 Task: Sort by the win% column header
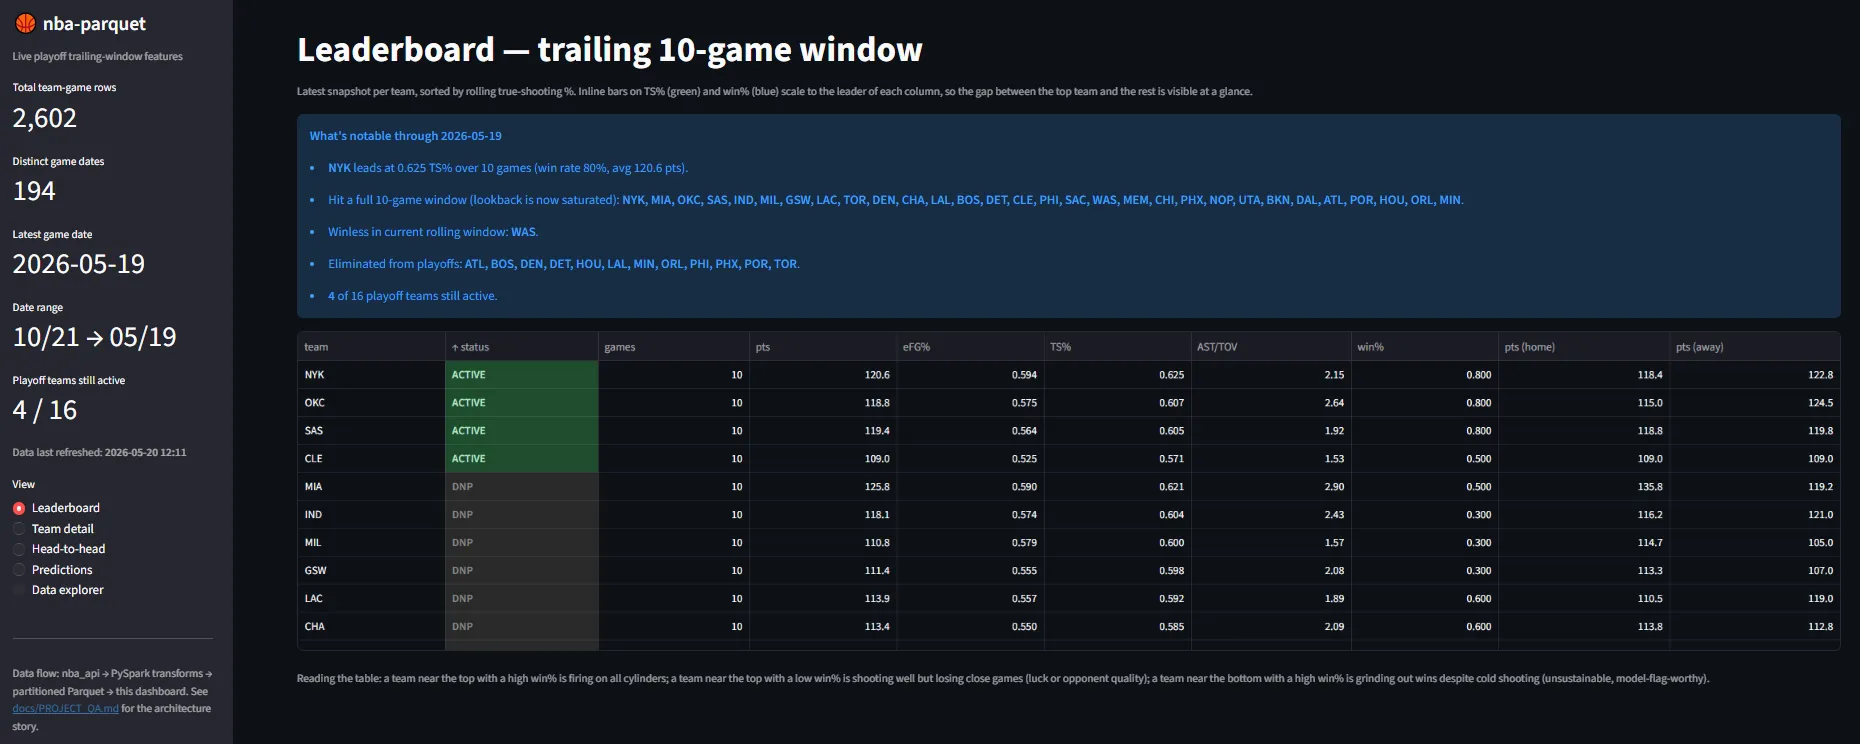click(1424, 347)
